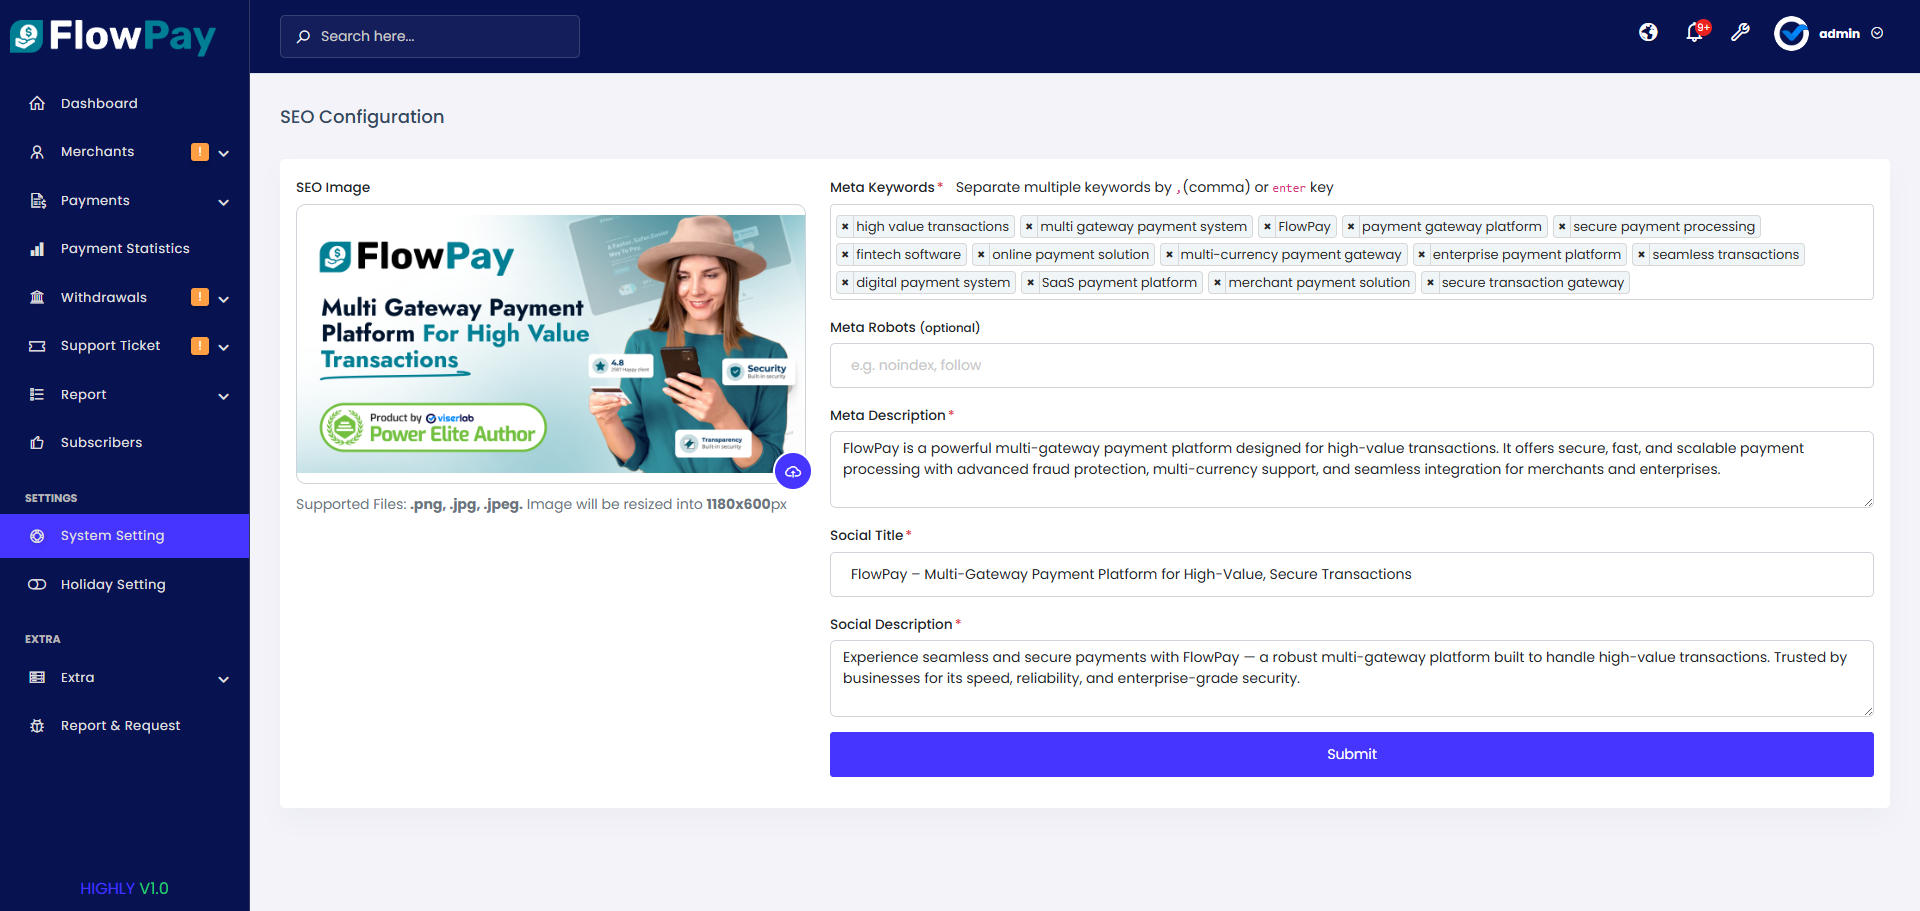Click the 'Supported Files' hint text
Screen dimensions: 1920x911
[541, 504]
